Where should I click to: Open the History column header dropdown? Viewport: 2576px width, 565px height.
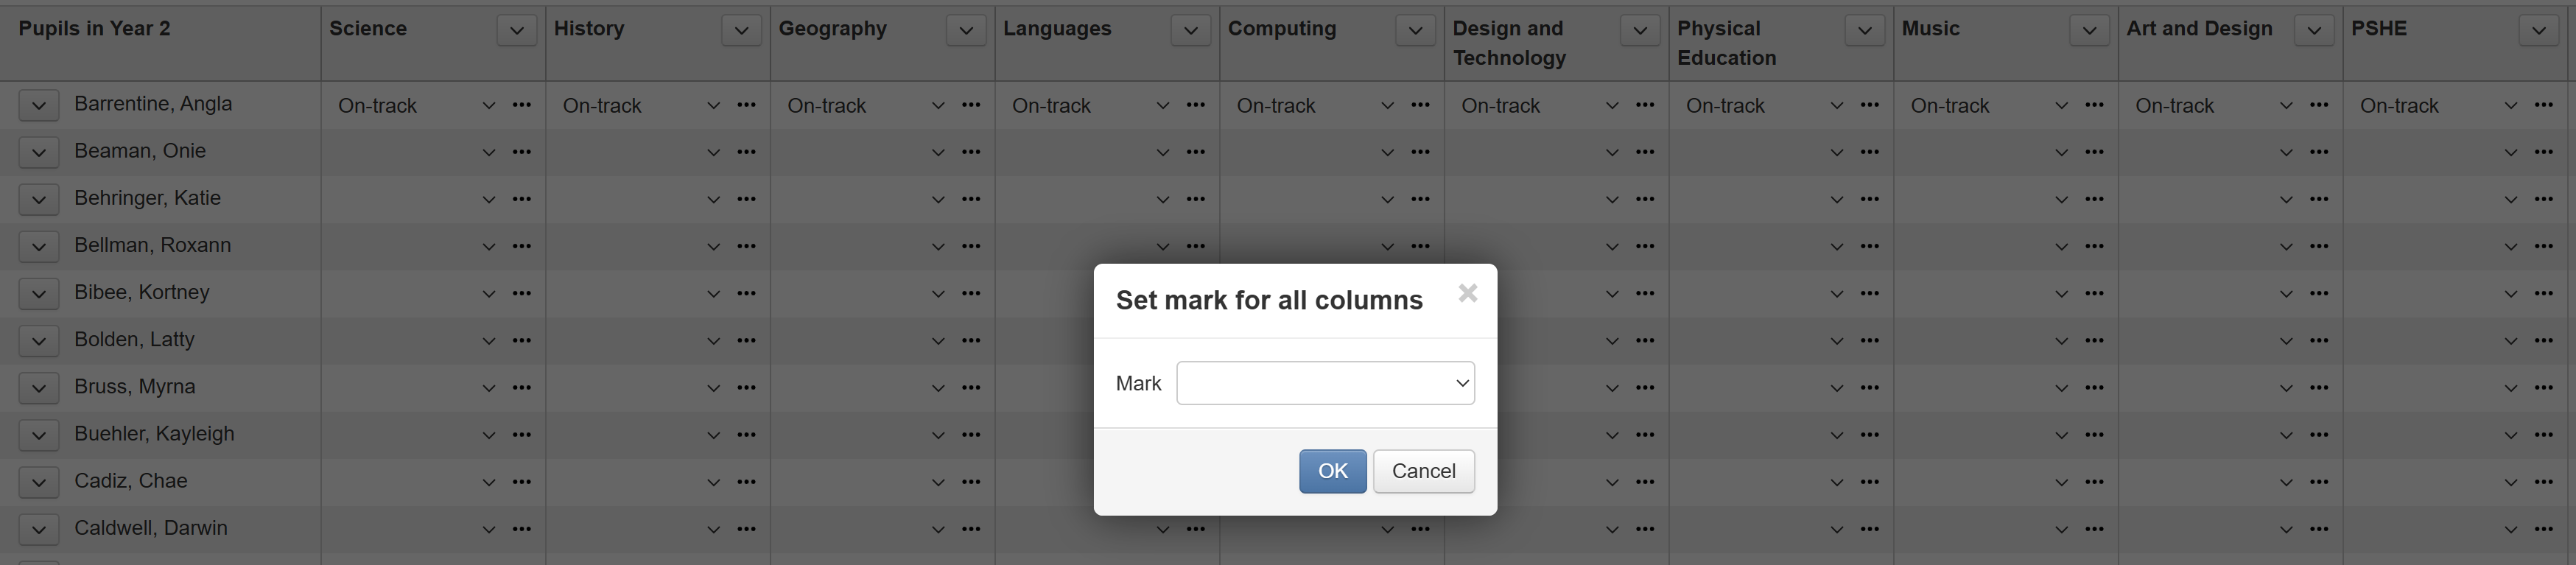coord(741,31)
